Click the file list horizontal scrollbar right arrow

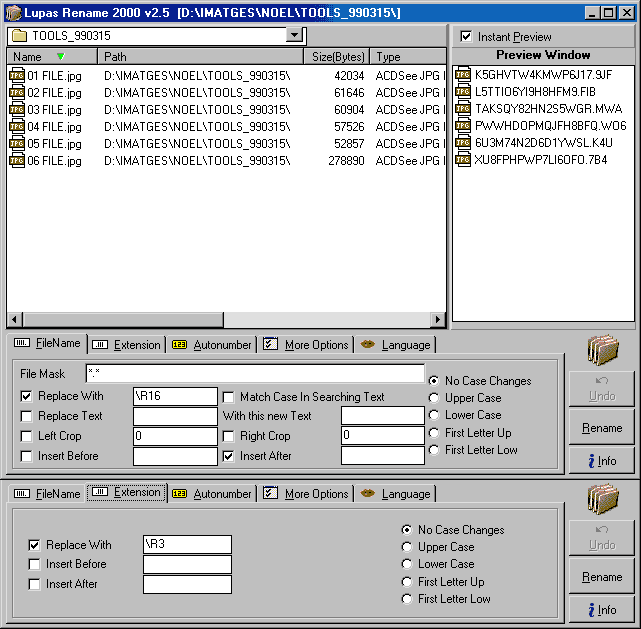coord(437,319)
